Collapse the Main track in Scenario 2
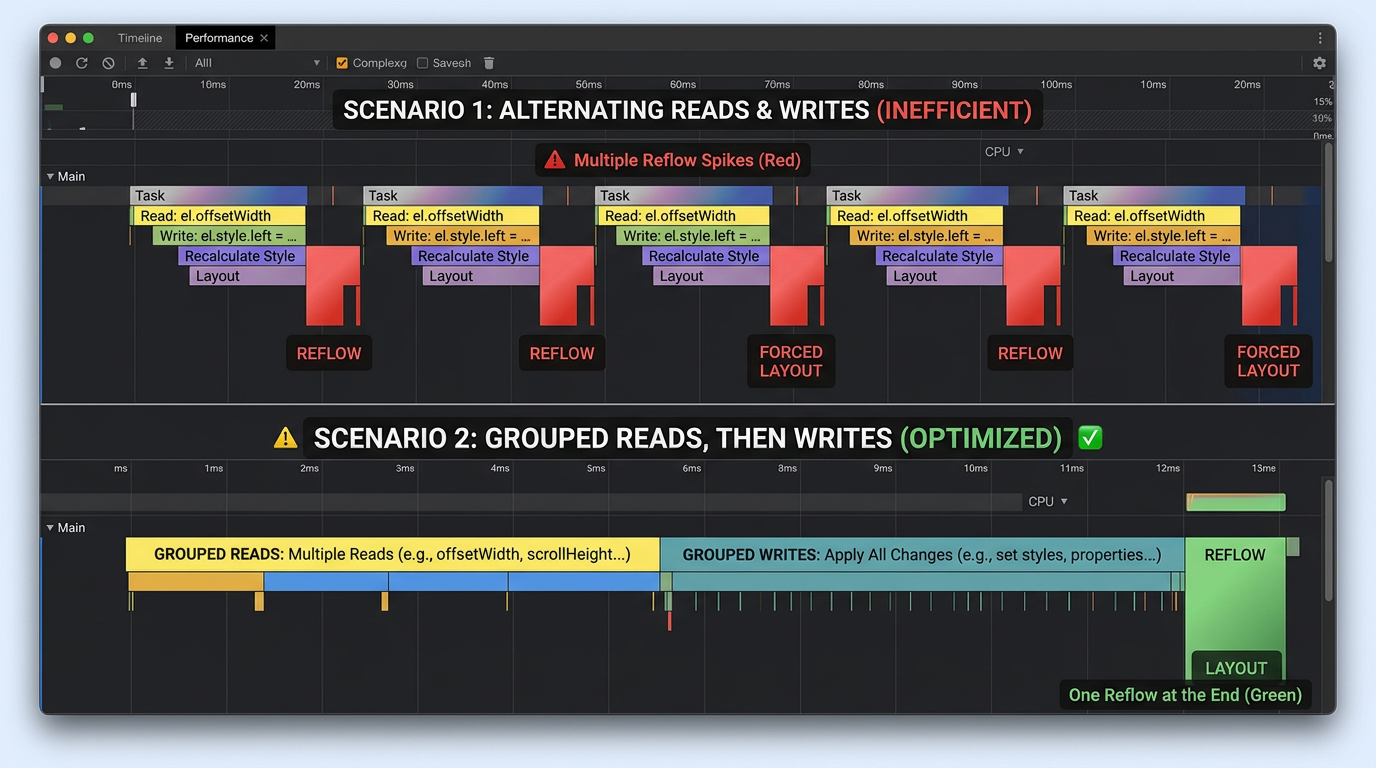 (x=51, y=528)
